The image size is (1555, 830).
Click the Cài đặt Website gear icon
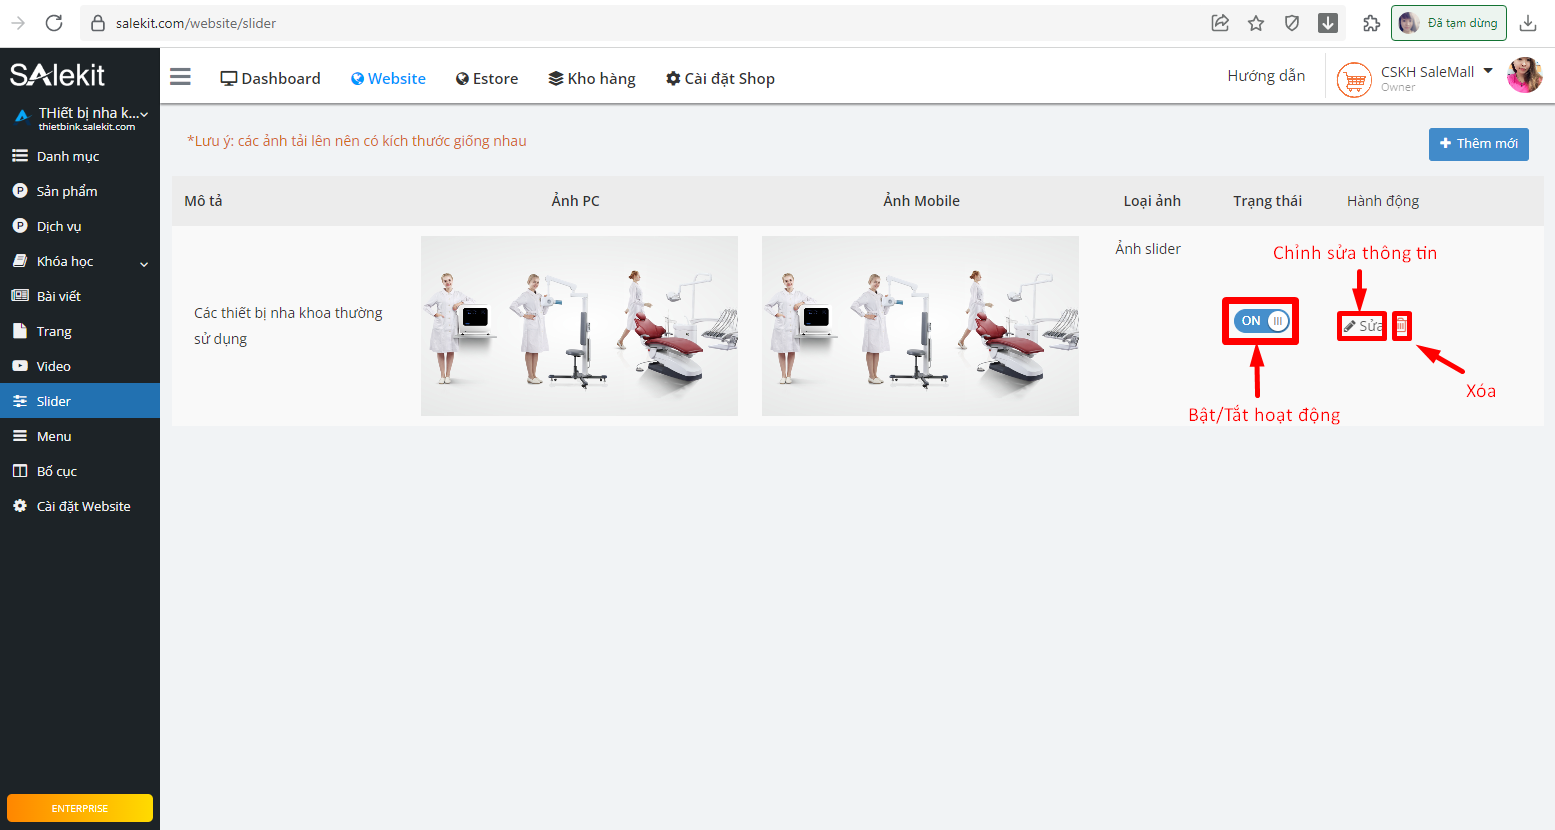click(x=19, y=506)
